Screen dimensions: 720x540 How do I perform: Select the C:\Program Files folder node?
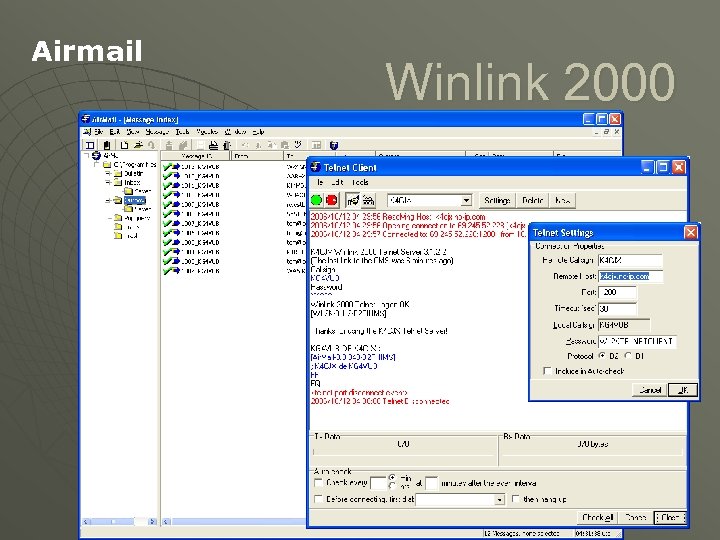click(x=135, y=164)
